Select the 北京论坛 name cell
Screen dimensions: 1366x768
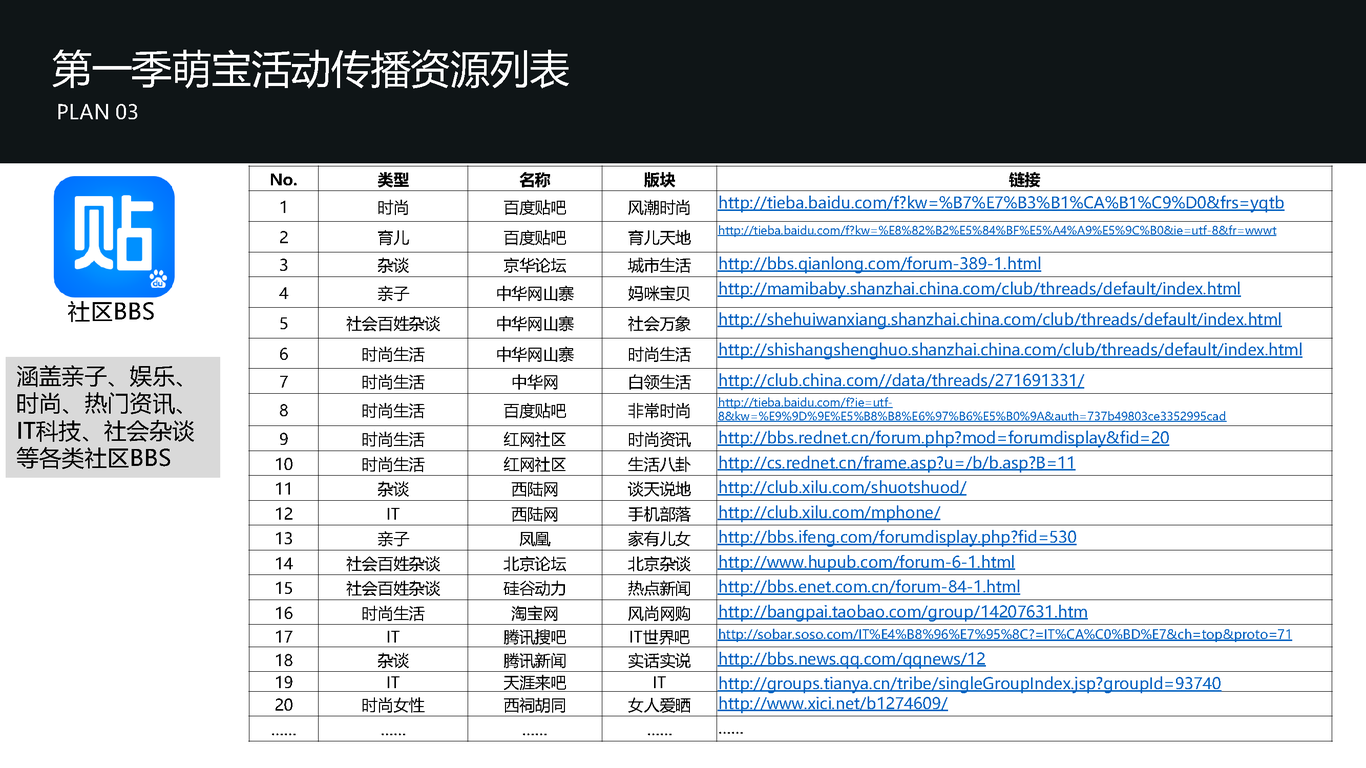coord(535,564)
